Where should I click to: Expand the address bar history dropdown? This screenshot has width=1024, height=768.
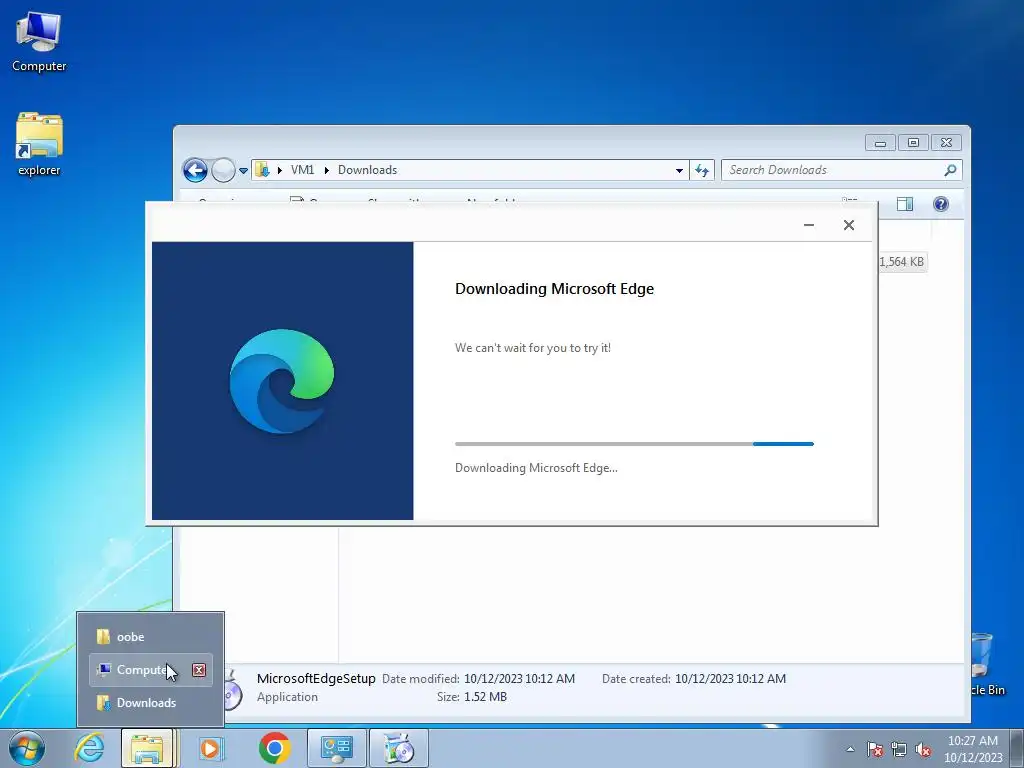click(679, 170)
